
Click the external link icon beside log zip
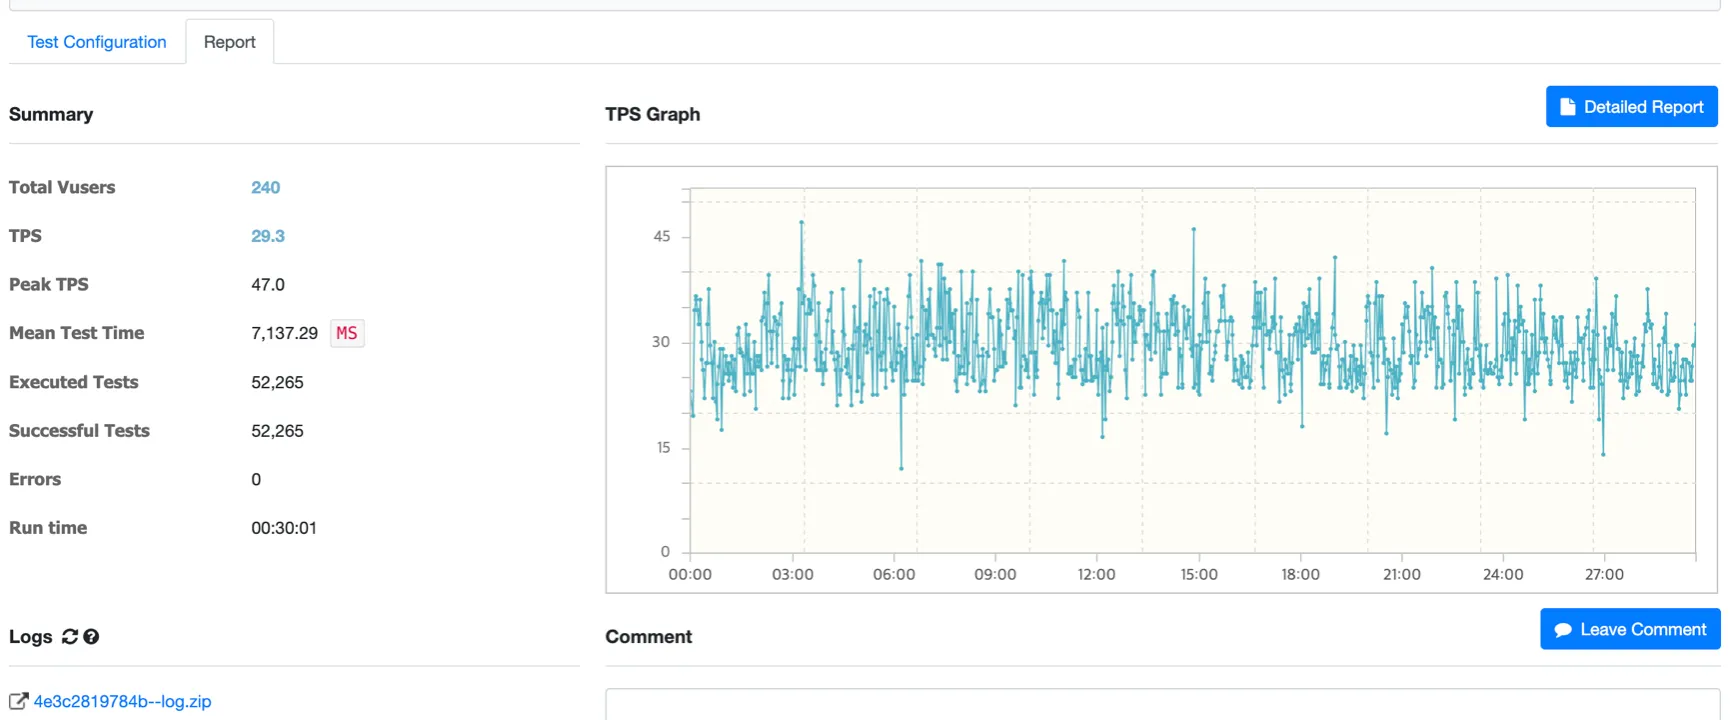click(x=18, y=701)
